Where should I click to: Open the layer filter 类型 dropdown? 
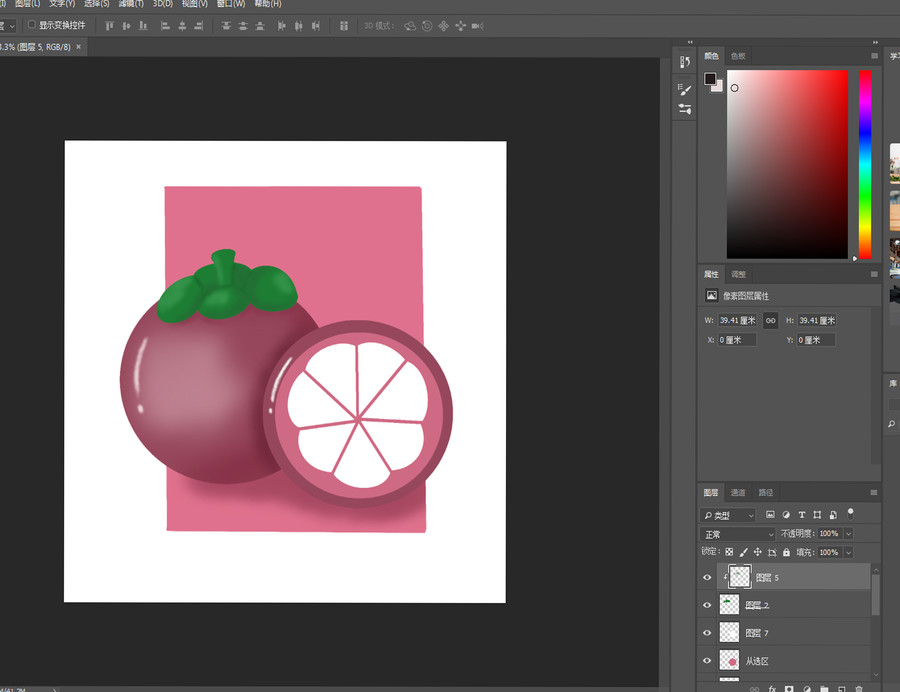tap(728, 515)
